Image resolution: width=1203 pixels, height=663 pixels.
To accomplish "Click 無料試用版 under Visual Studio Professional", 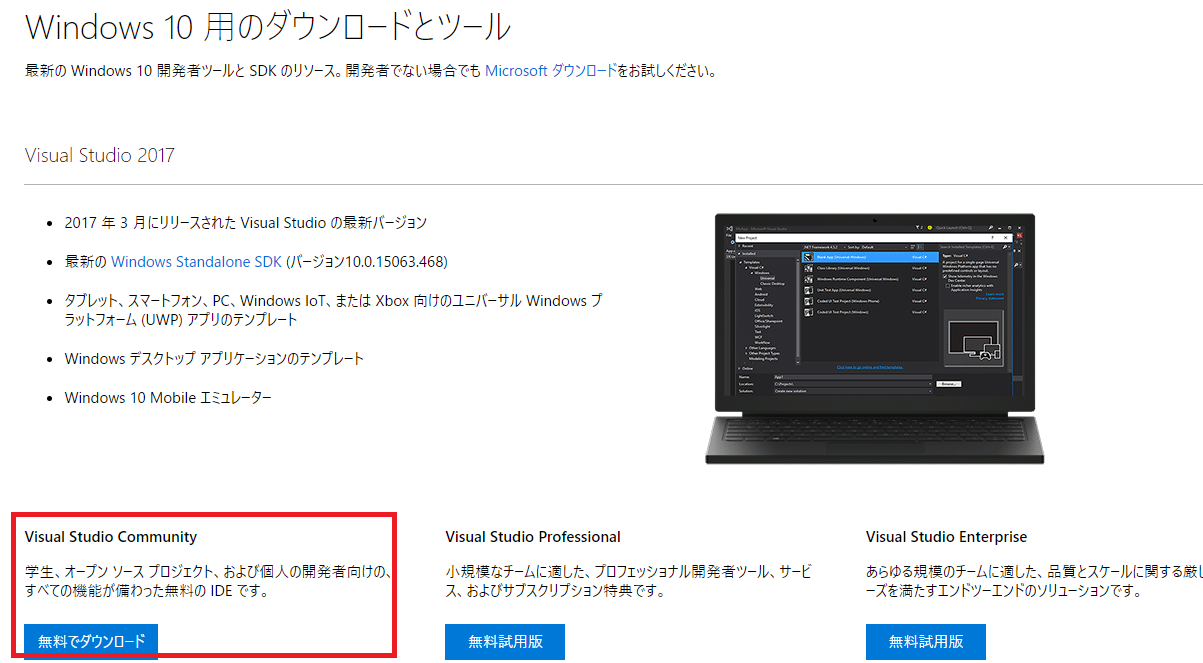I will pyautogui.click(x=505, y=641).
